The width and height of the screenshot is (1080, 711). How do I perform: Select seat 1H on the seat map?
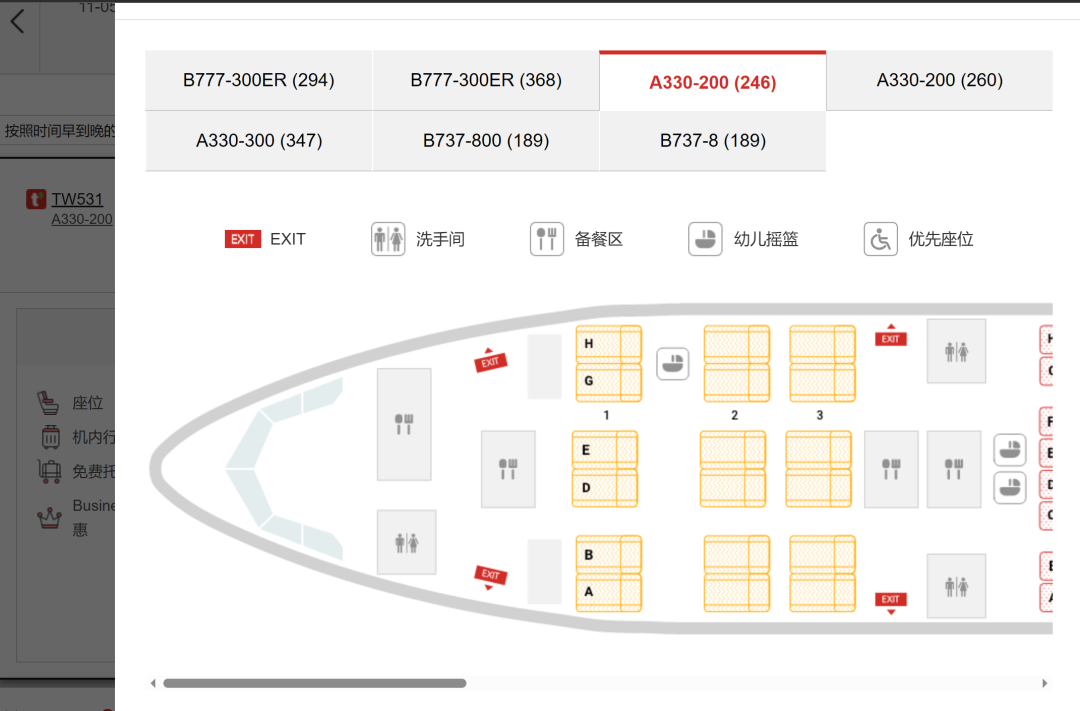tap(608, 345)
